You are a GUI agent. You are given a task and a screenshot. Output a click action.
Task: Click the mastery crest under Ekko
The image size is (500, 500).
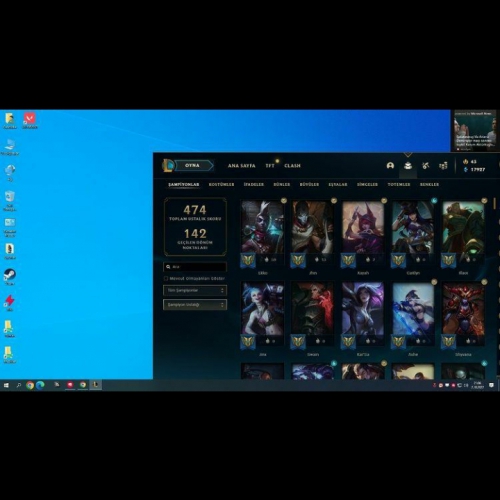[x=248, y=261]
